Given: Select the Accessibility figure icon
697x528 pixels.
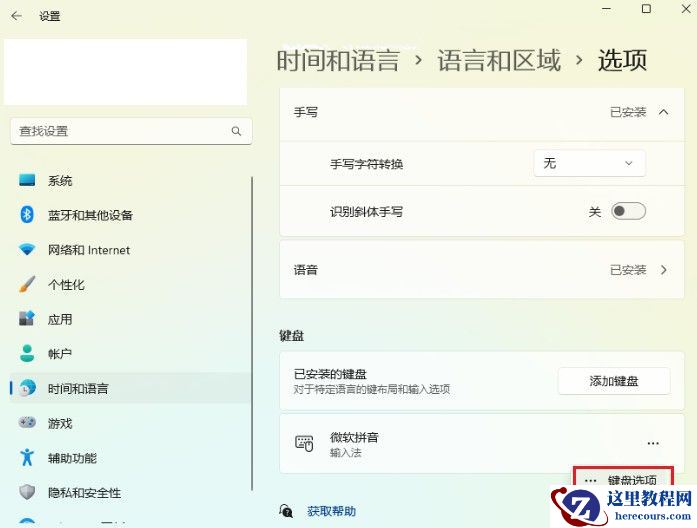Looking at the screenshot, I should coord(27,457).
